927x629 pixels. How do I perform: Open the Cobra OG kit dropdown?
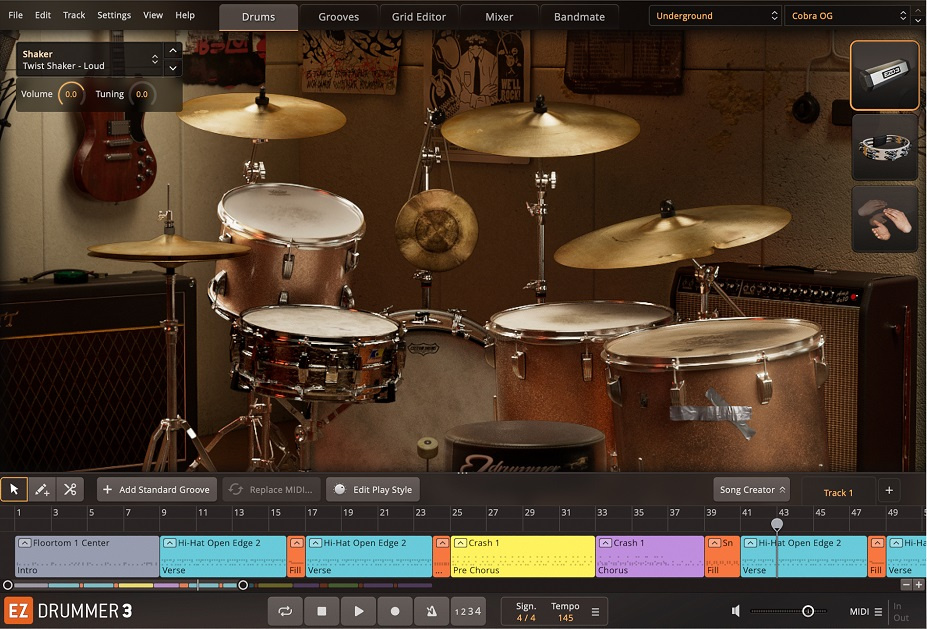point(843,15)
